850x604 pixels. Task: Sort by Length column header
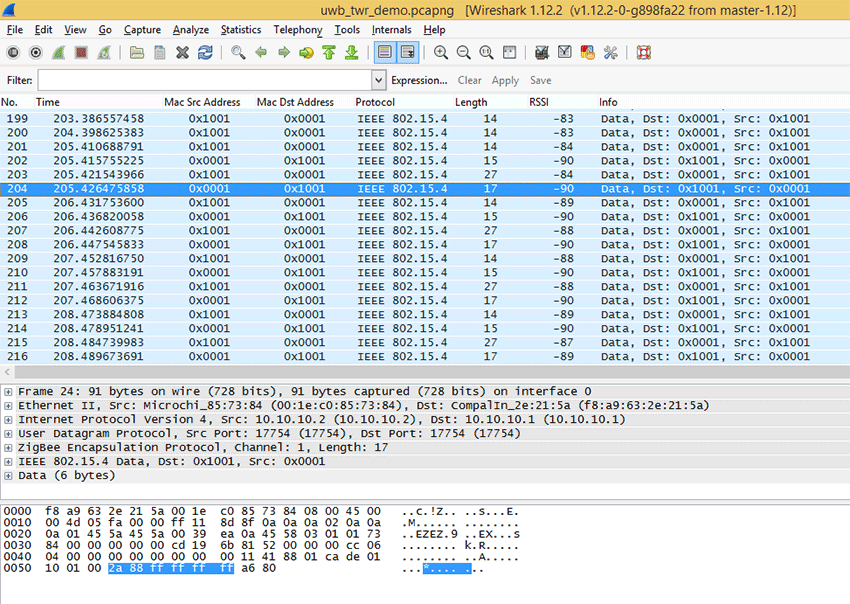tap(490, 102)
